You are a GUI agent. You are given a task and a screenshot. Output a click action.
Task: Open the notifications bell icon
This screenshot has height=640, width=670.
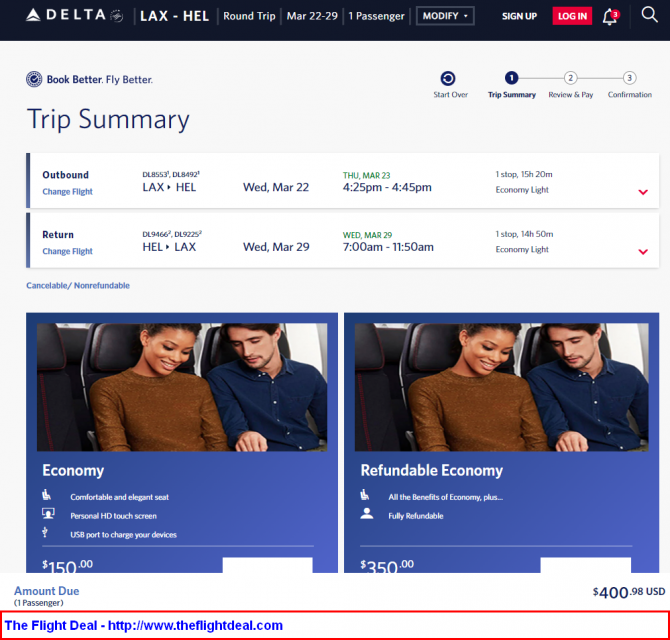(610, 17)
